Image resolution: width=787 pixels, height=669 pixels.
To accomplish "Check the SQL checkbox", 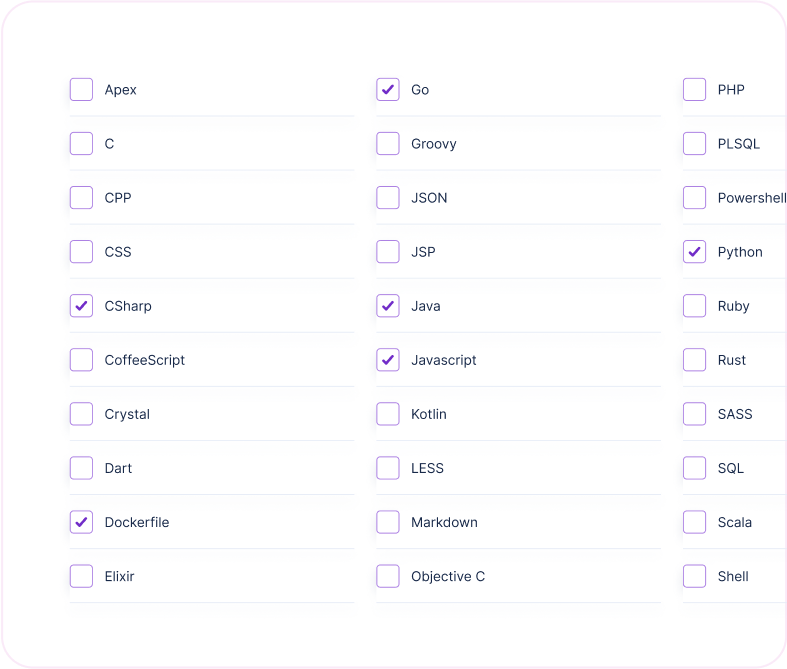I will [695, 468].
